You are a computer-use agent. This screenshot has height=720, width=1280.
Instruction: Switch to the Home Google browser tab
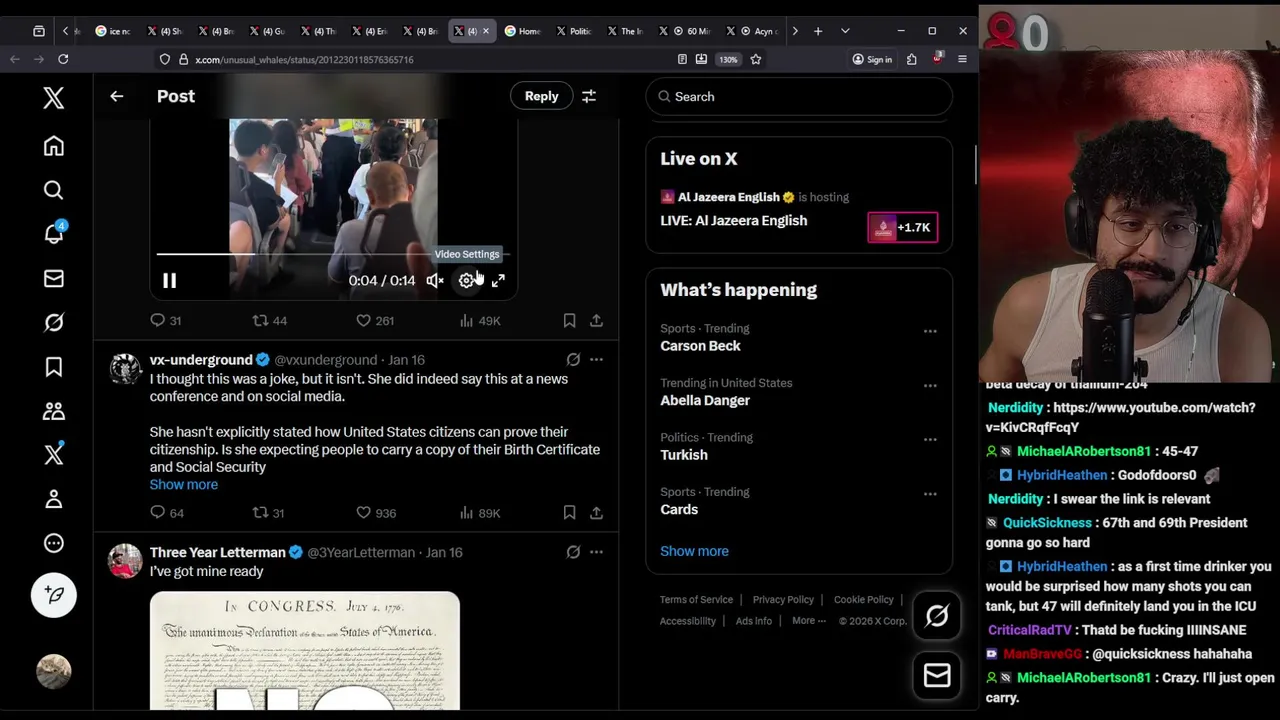[x=523, y=31]
